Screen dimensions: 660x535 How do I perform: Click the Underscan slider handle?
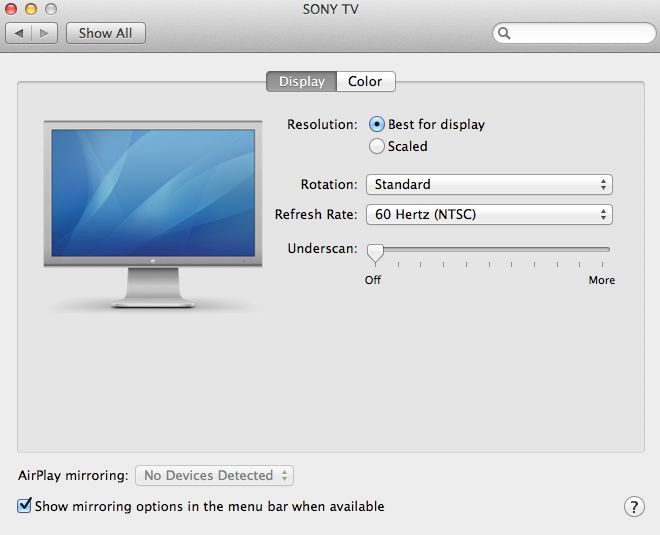click(x=375, y=253)
